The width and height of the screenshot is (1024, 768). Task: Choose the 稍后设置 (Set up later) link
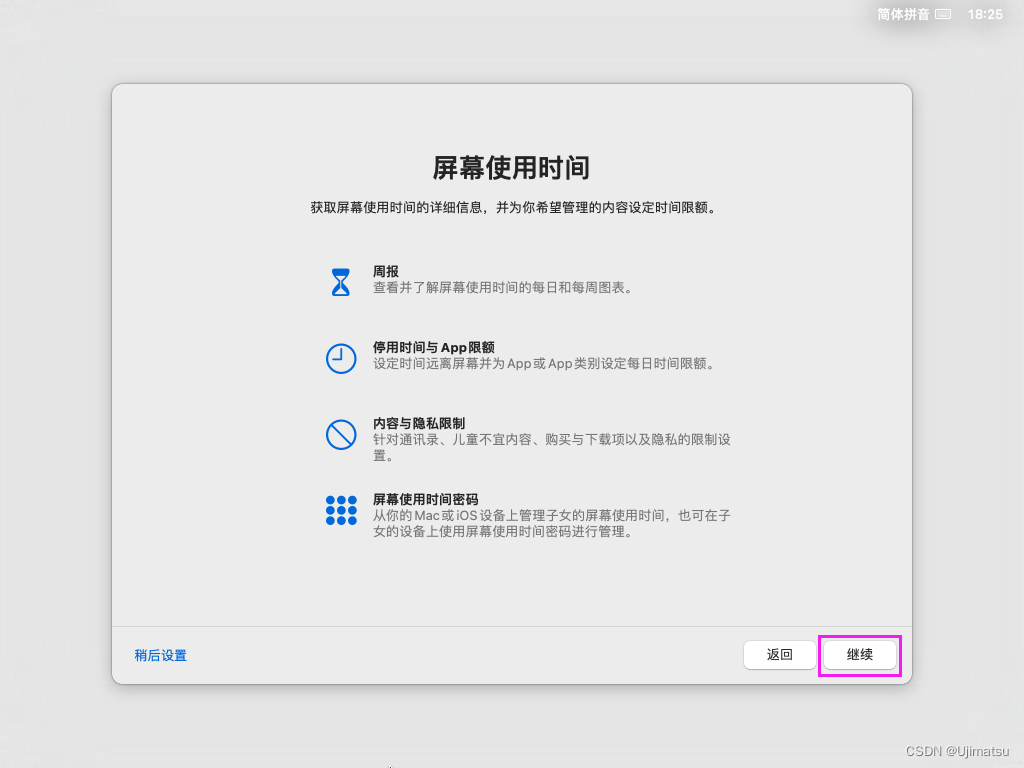161,656
